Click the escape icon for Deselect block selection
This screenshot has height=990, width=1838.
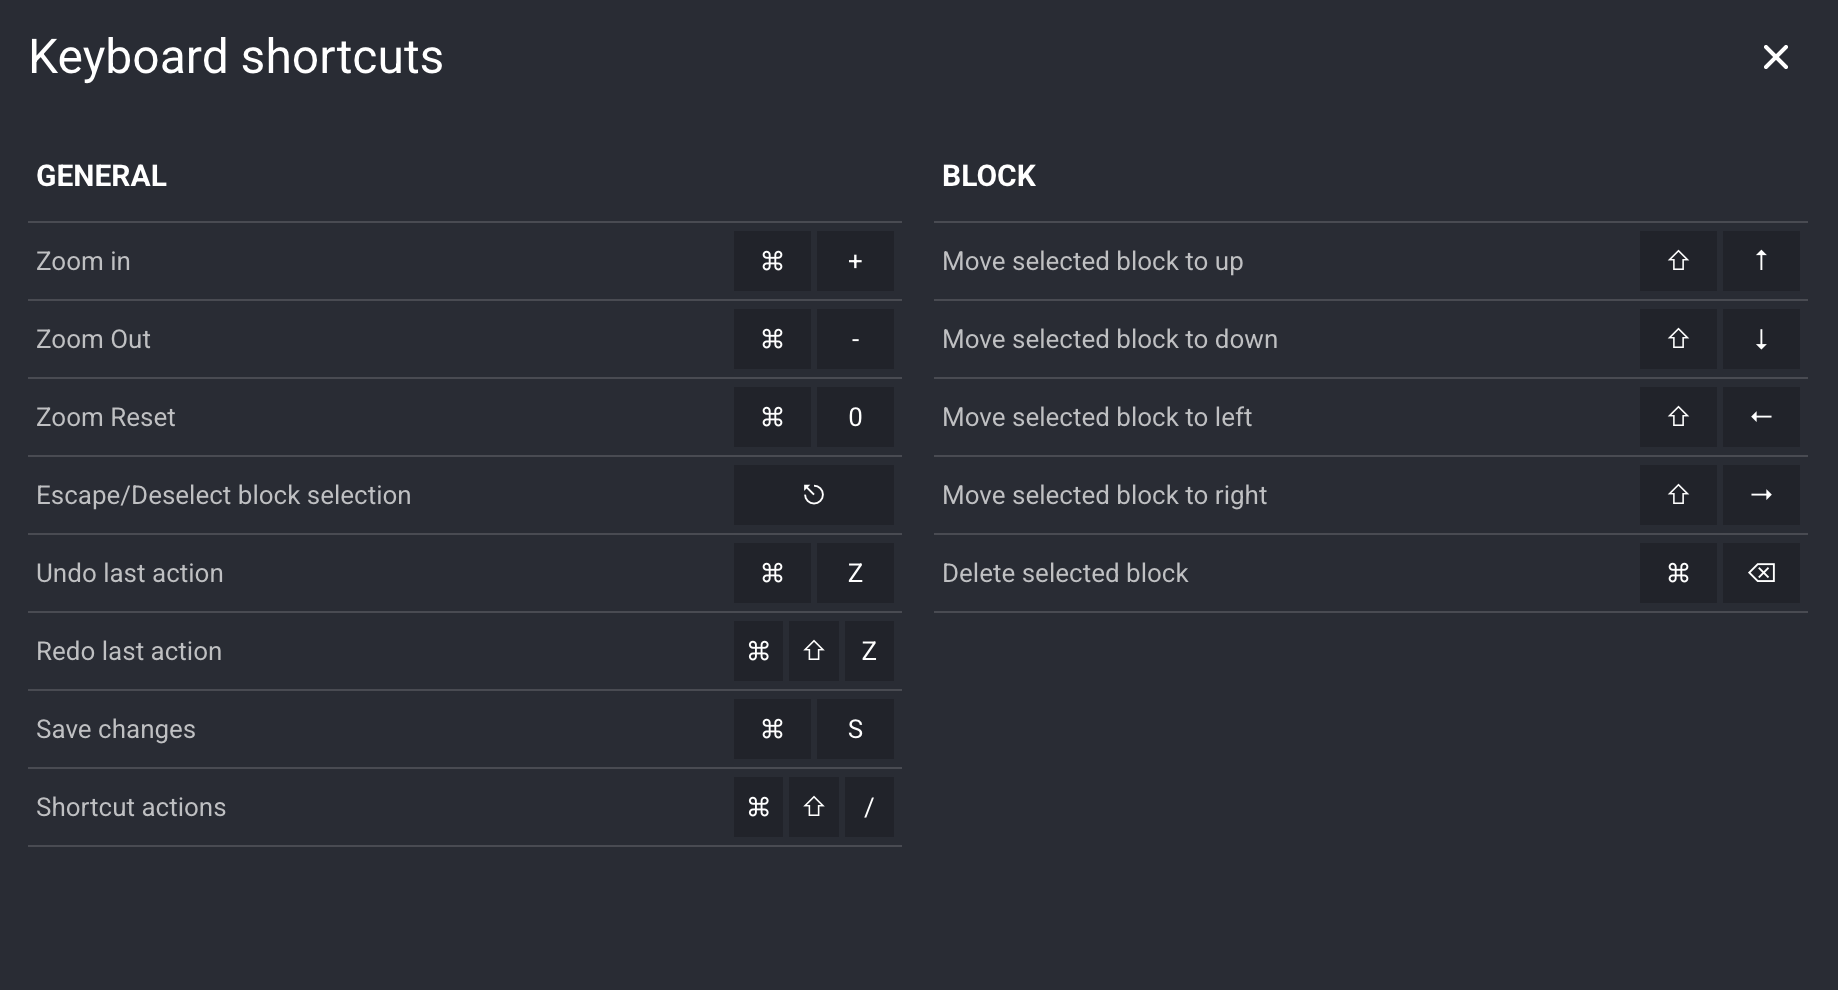tap(813, 495)
